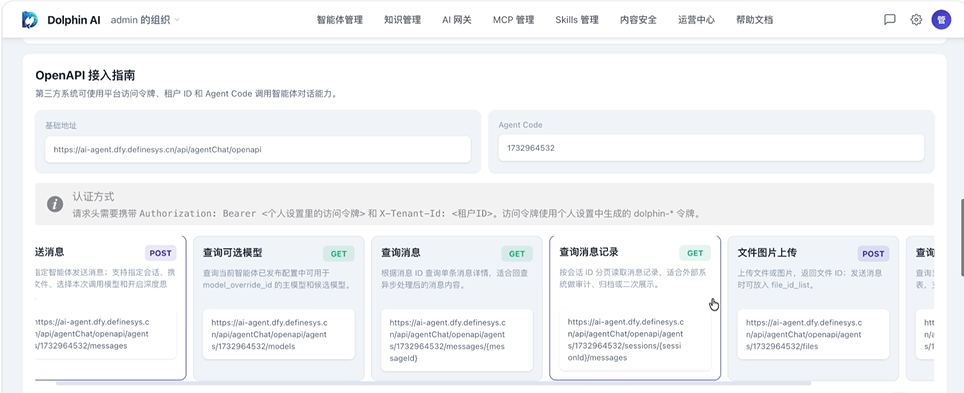The height and width of the screenshot is (393, 964).
Task: Open the chat message icon in header
Action: (890, 20)
